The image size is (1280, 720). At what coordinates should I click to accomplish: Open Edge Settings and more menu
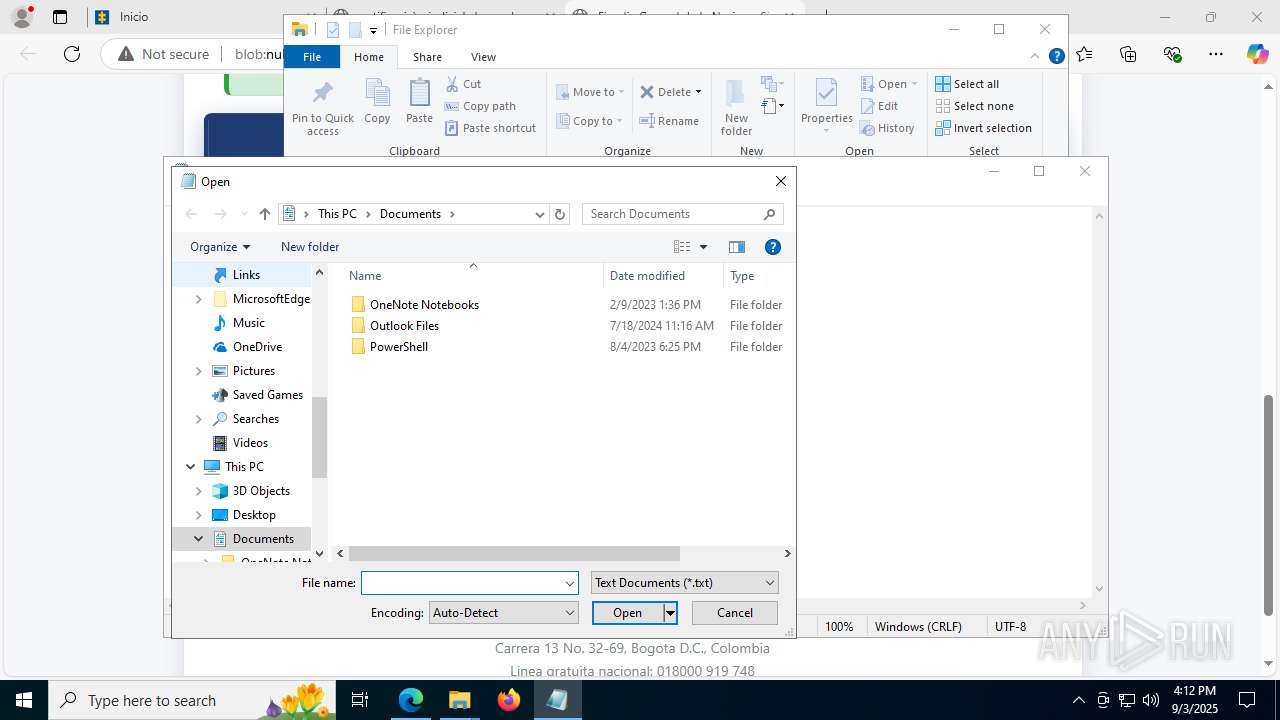(1215, 54)
